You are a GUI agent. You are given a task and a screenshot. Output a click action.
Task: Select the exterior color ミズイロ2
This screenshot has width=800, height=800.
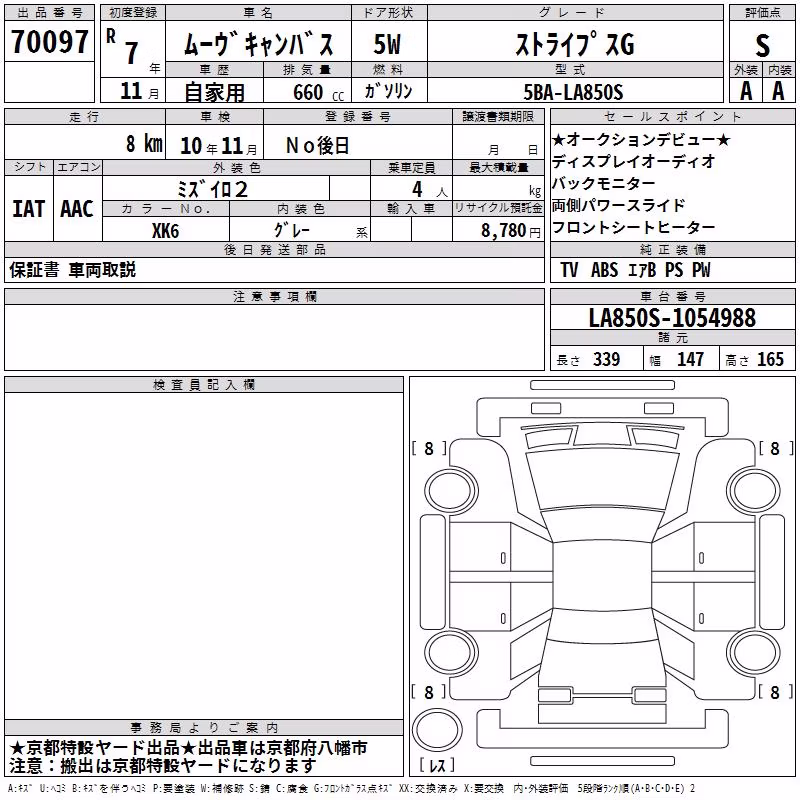click(x=213, y=190)
